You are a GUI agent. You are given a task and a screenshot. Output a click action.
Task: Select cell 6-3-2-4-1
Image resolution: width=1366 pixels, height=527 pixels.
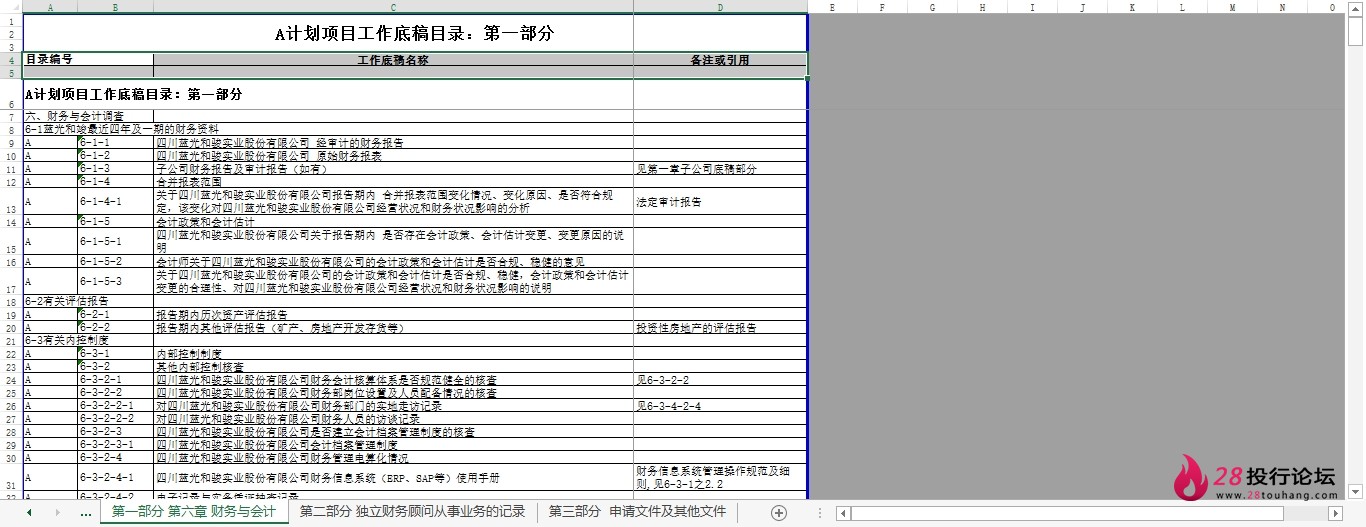[115, 478]
